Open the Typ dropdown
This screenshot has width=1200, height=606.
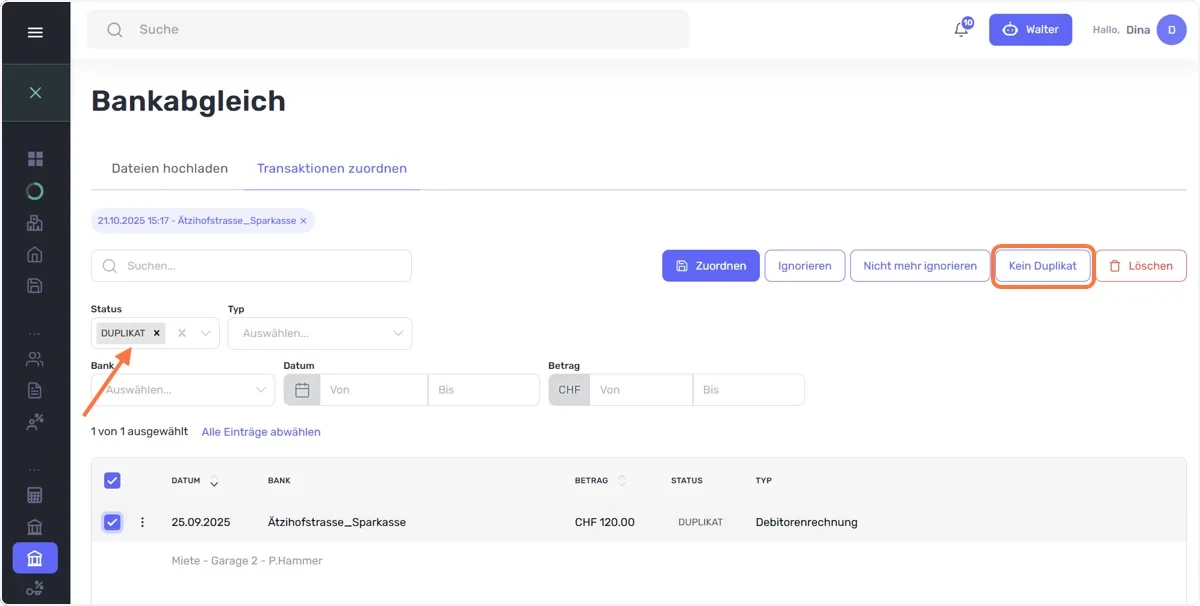pyautogui.click(x=320, y=333)
